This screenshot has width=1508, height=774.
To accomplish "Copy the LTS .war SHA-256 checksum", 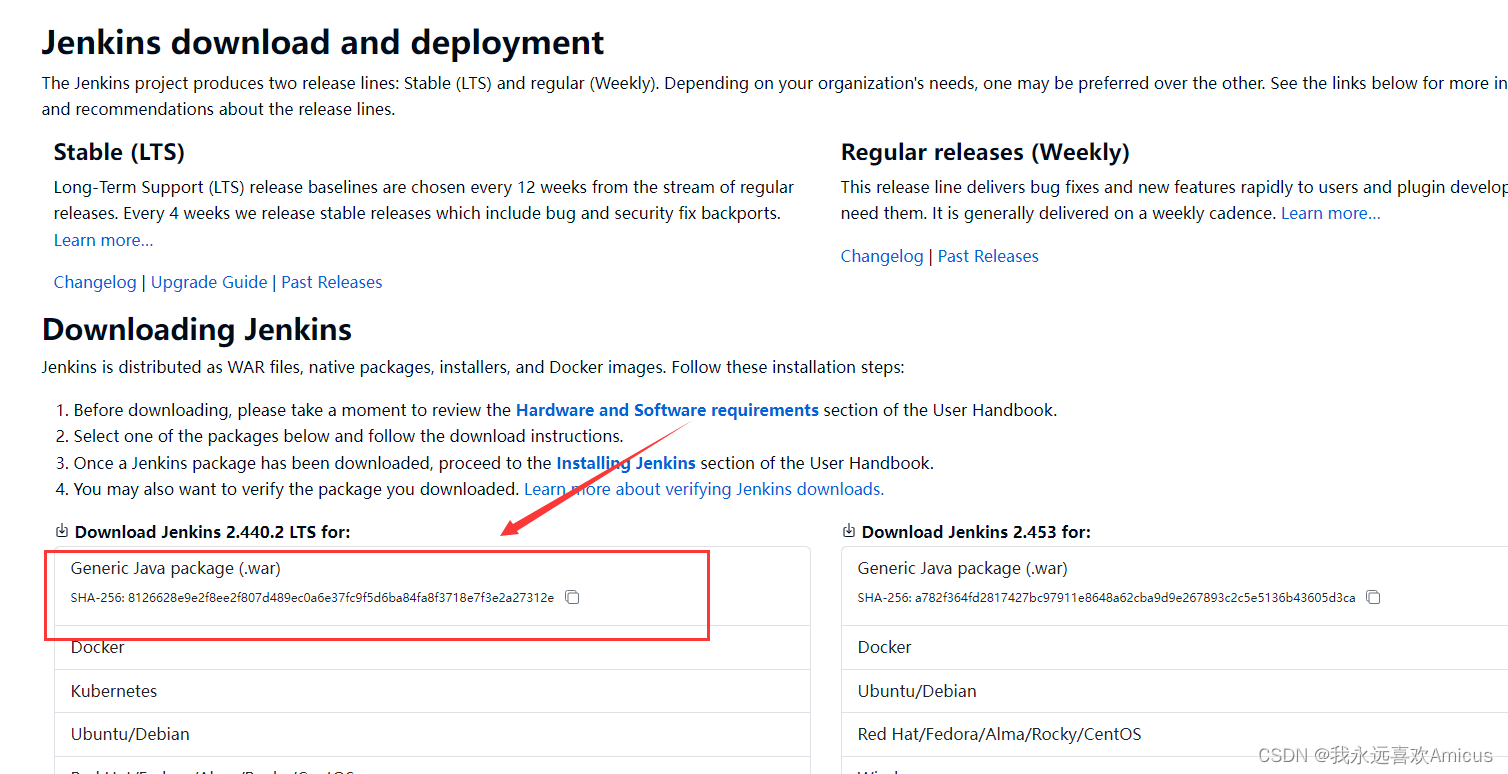I will 572,597.
